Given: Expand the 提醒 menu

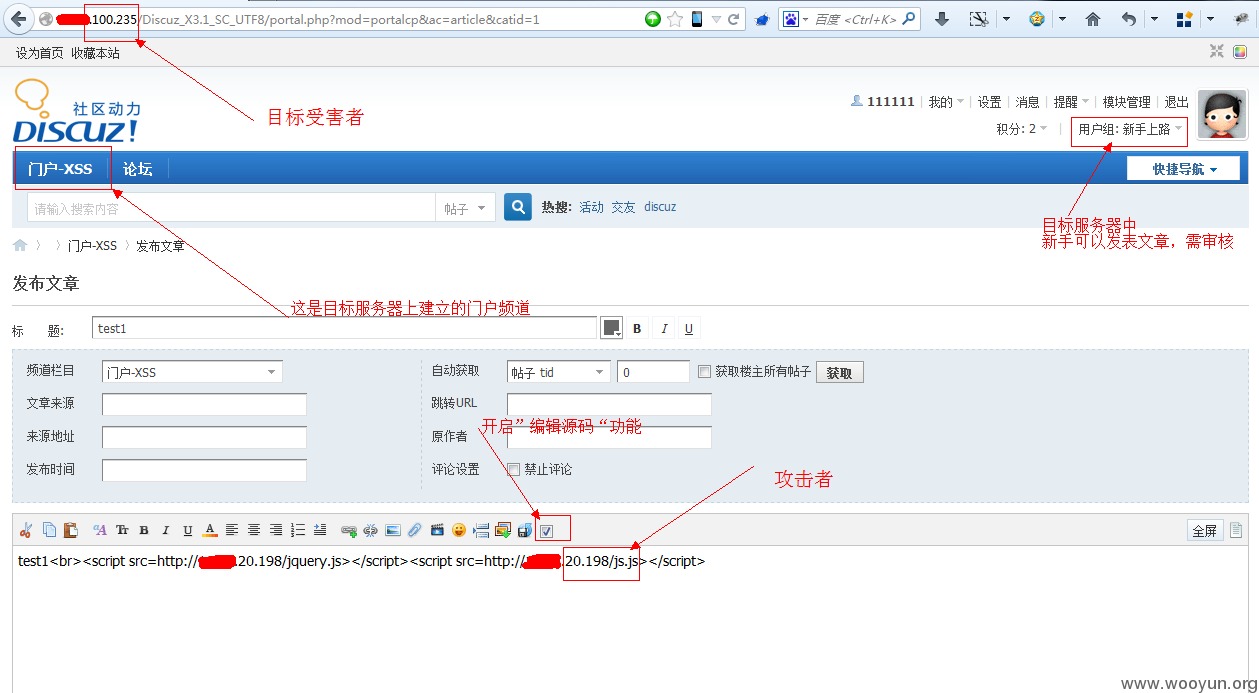Looking at the screenshot, I should [x=1071, y=102].
